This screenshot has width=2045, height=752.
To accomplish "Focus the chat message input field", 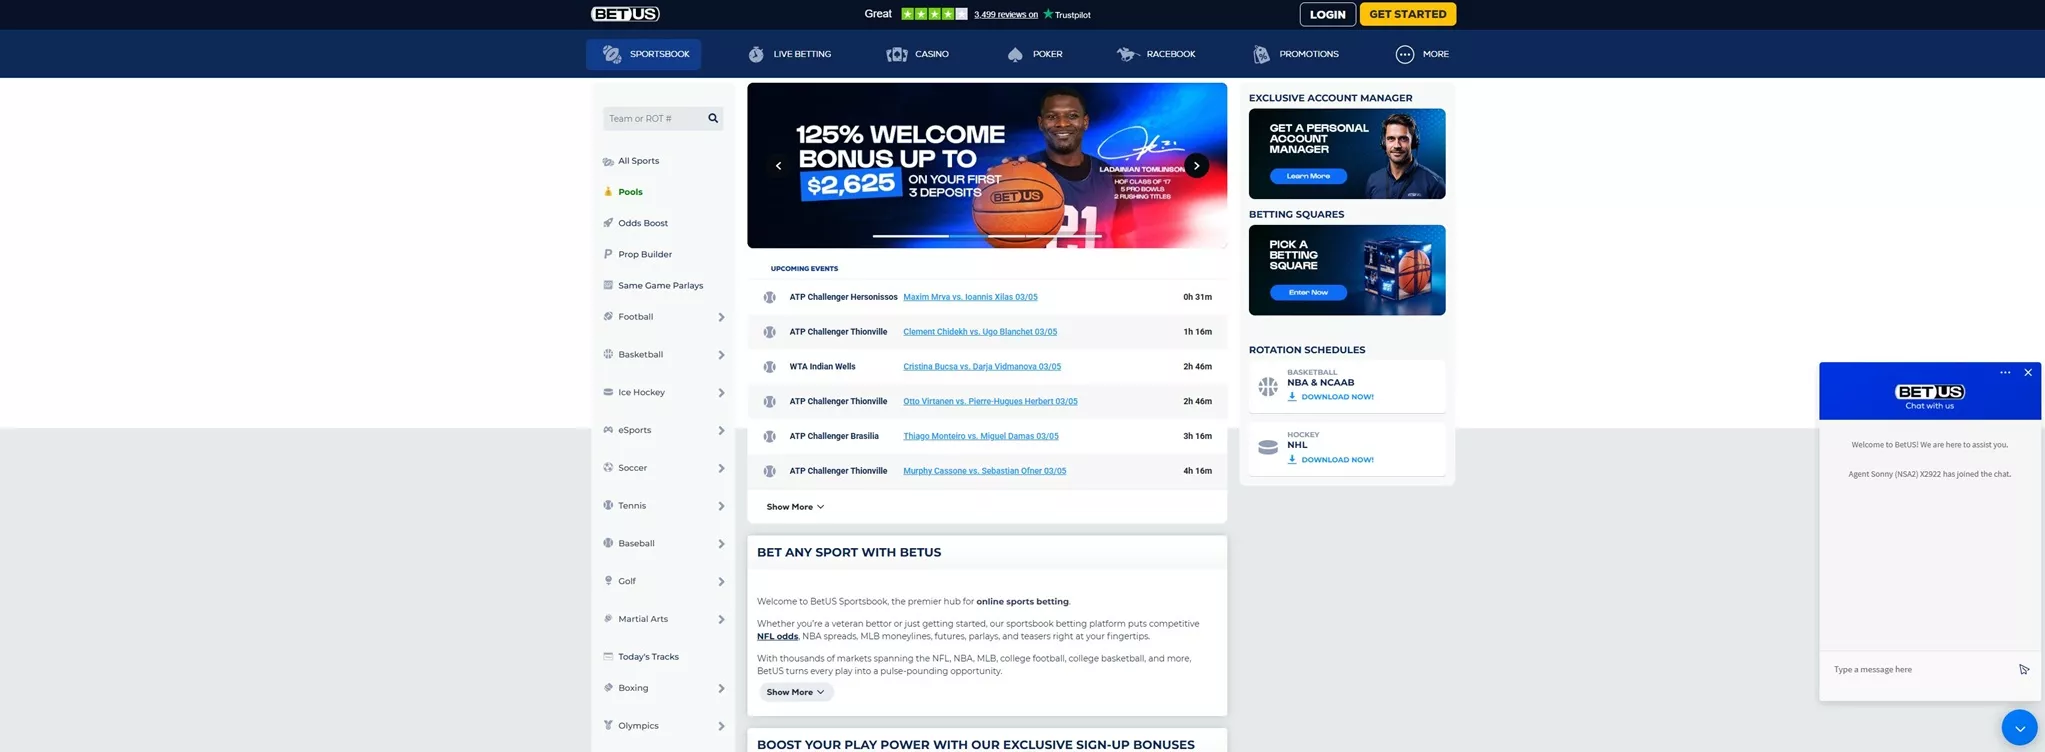I will coord(1920,670).
